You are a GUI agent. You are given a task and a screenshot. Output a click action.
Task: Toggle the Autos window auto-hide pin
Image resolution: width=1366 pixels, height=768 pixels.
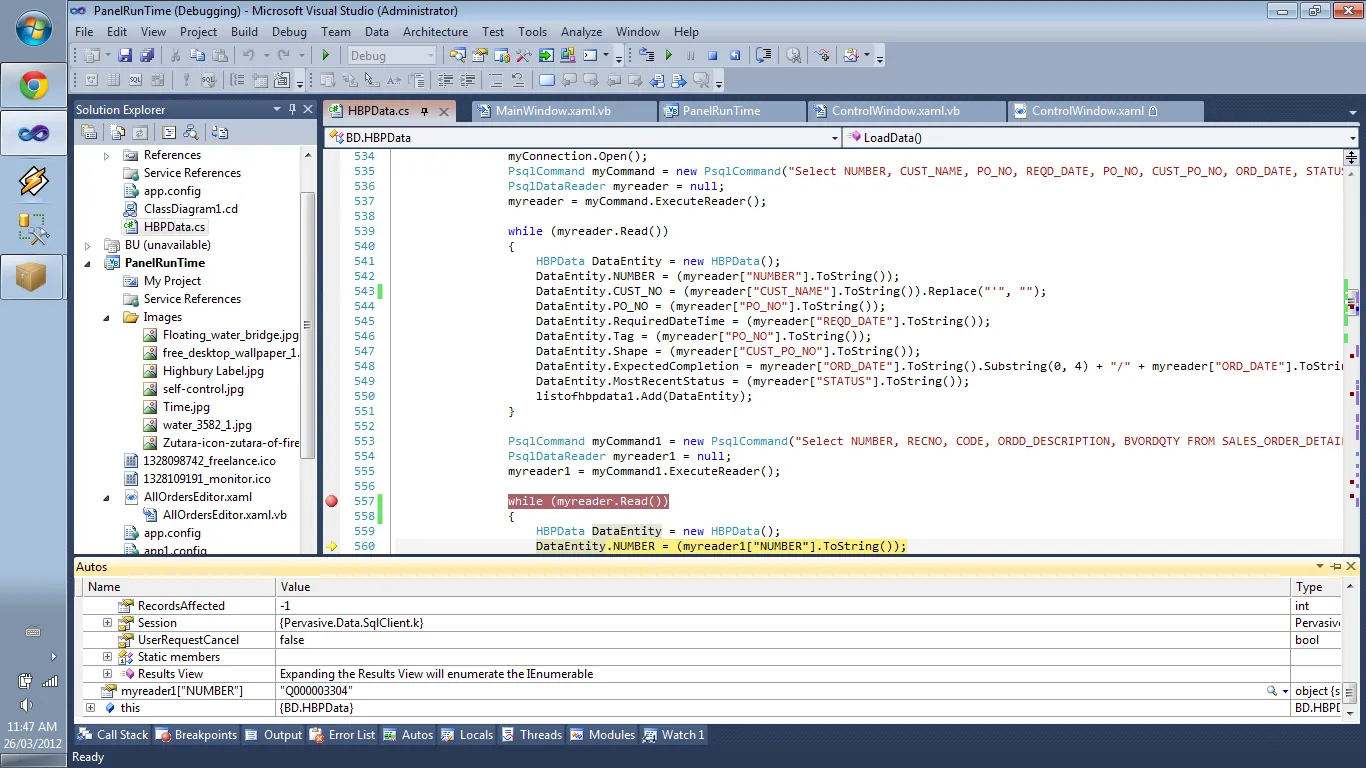[x=1336, y=567]
